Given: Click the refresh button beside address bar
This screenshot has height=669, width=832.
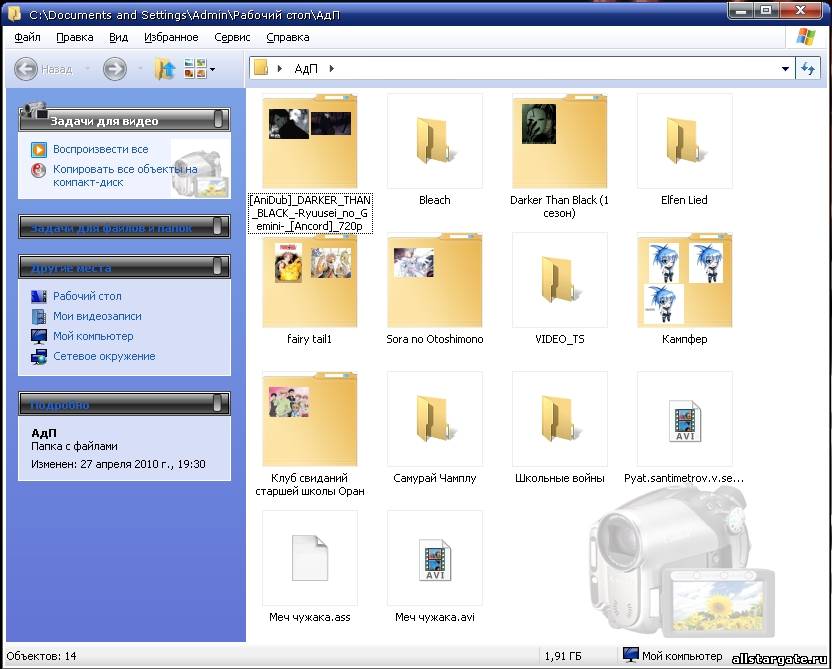Looking at the screenshot, I should (808, 69).
